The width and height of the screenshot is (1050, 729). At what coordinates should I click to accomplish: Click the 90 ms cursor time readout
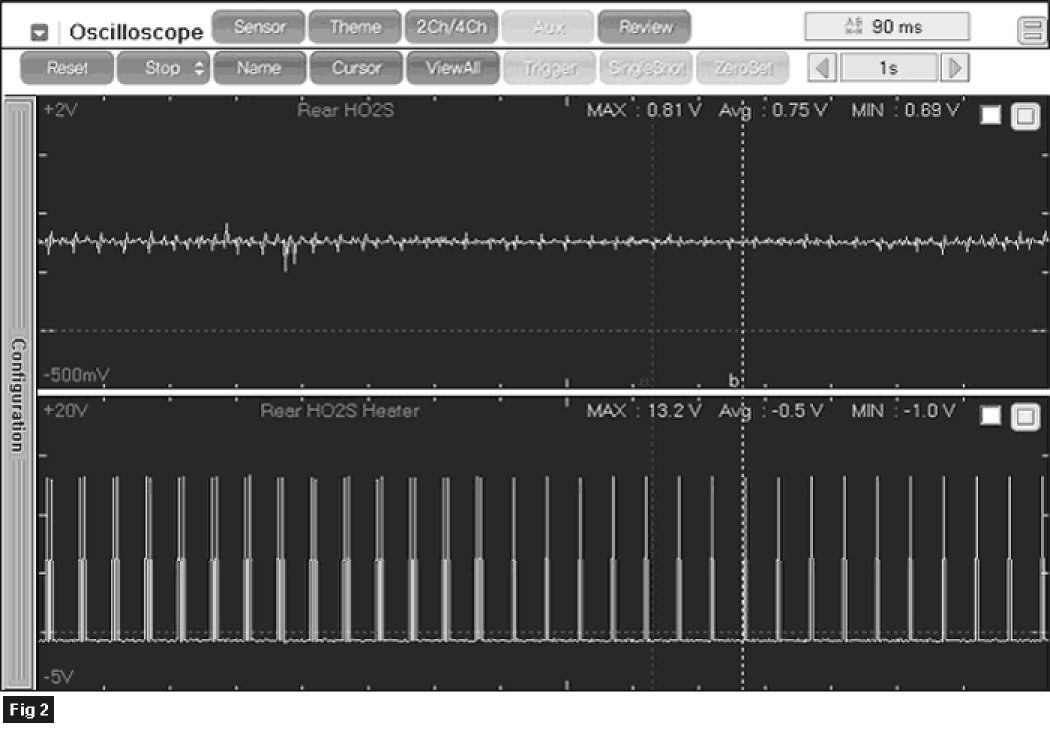tap(886, 27)
